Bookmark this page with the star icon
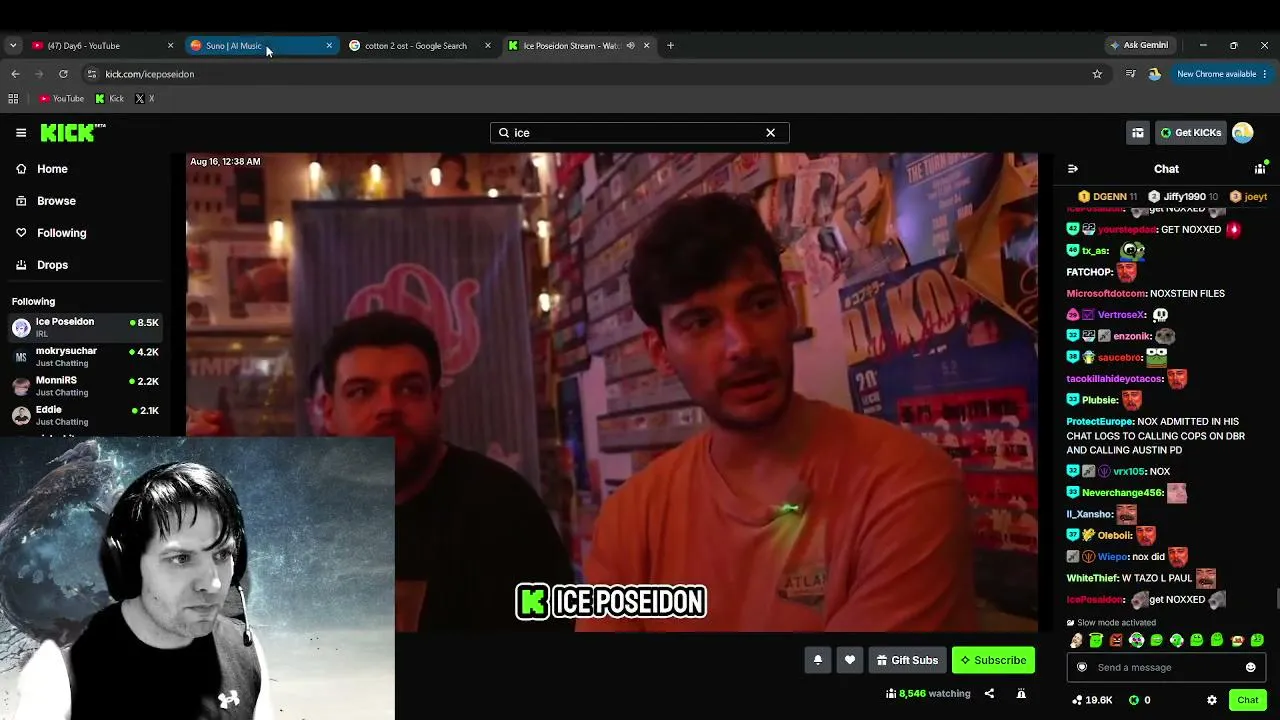Screen dimensions: 1280x720 1097,74
